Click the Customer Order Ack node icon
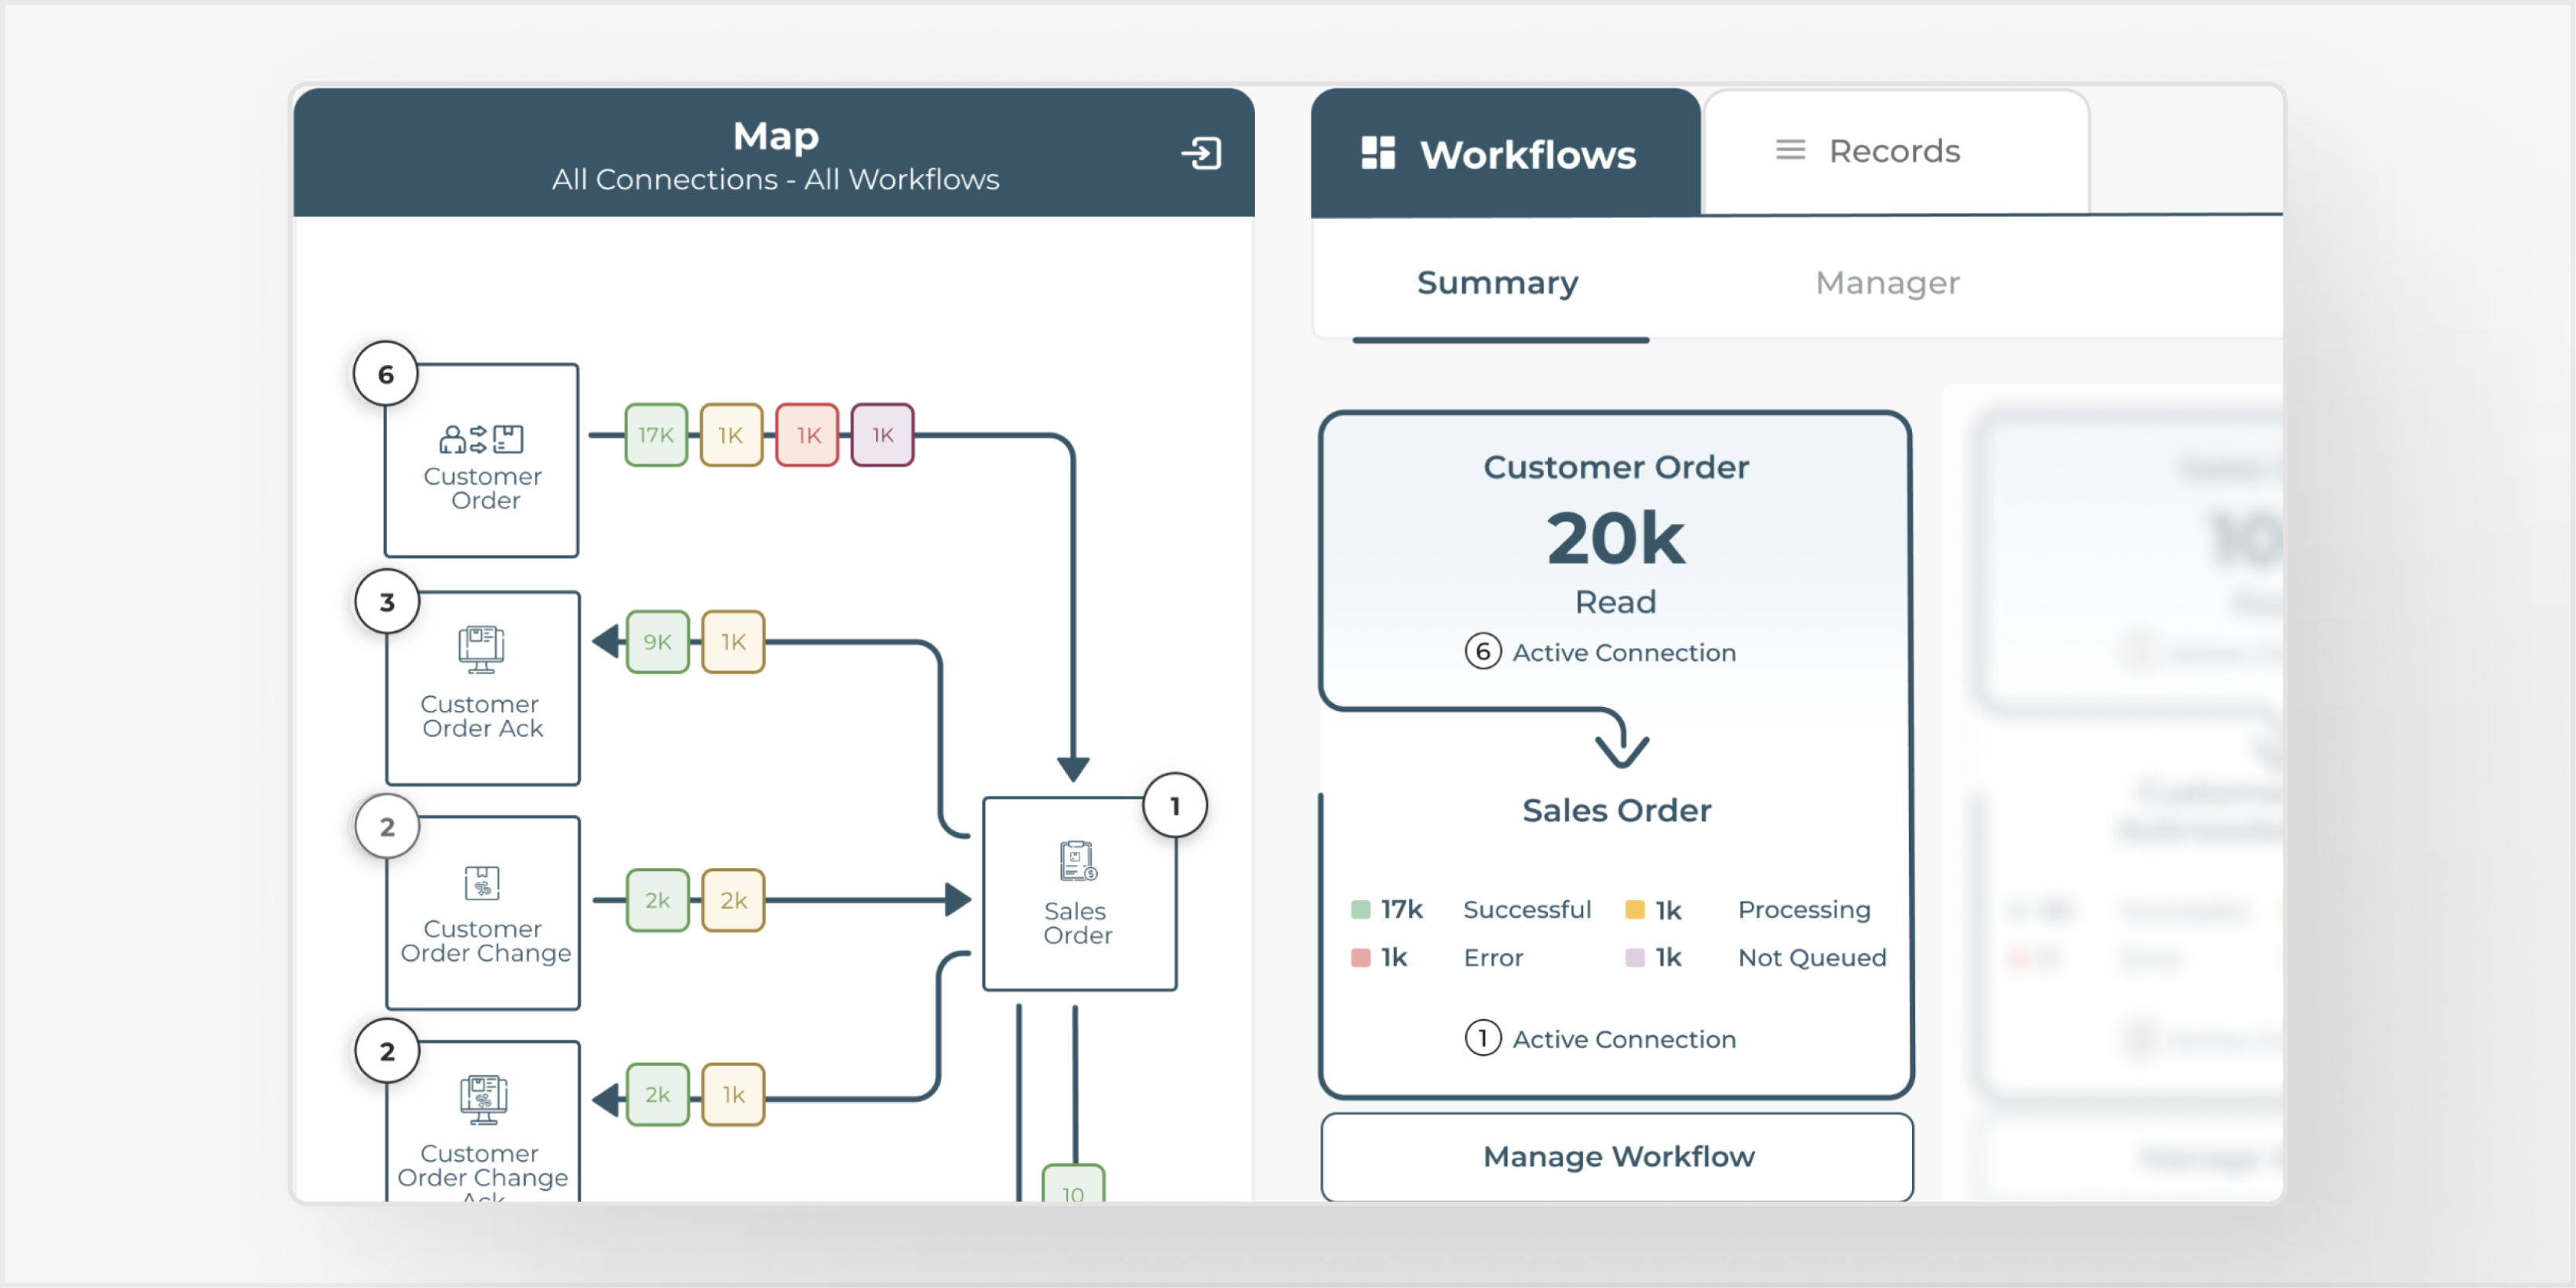2576x1288 pixels. click(481, 649)
